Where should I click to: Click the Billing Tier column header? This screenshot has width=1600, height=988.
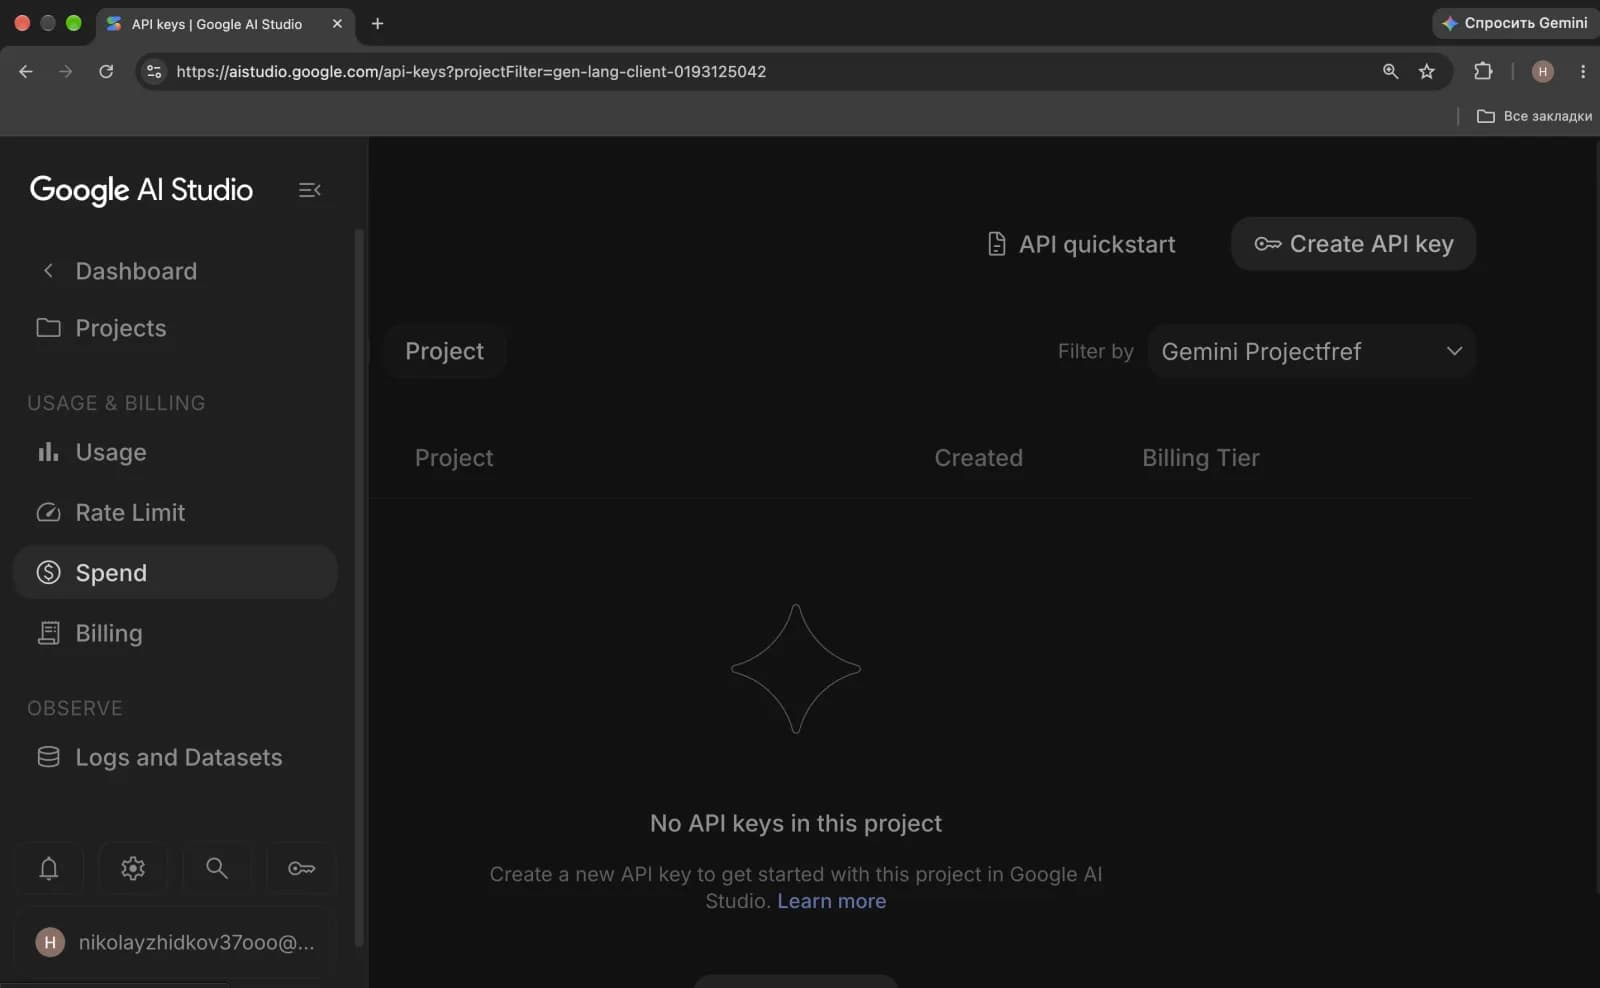pos(1201,458)
